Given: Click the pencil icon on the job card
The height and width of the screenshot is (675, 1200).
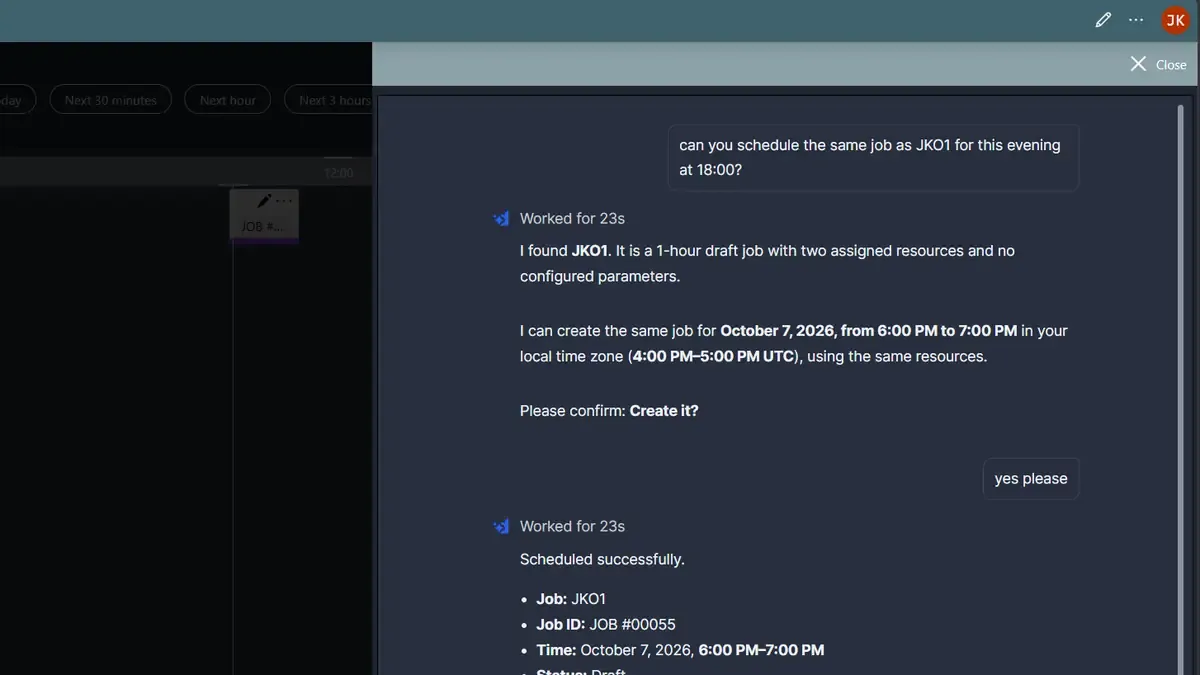Looking at the screenshot, I should (x=264, y=201).
